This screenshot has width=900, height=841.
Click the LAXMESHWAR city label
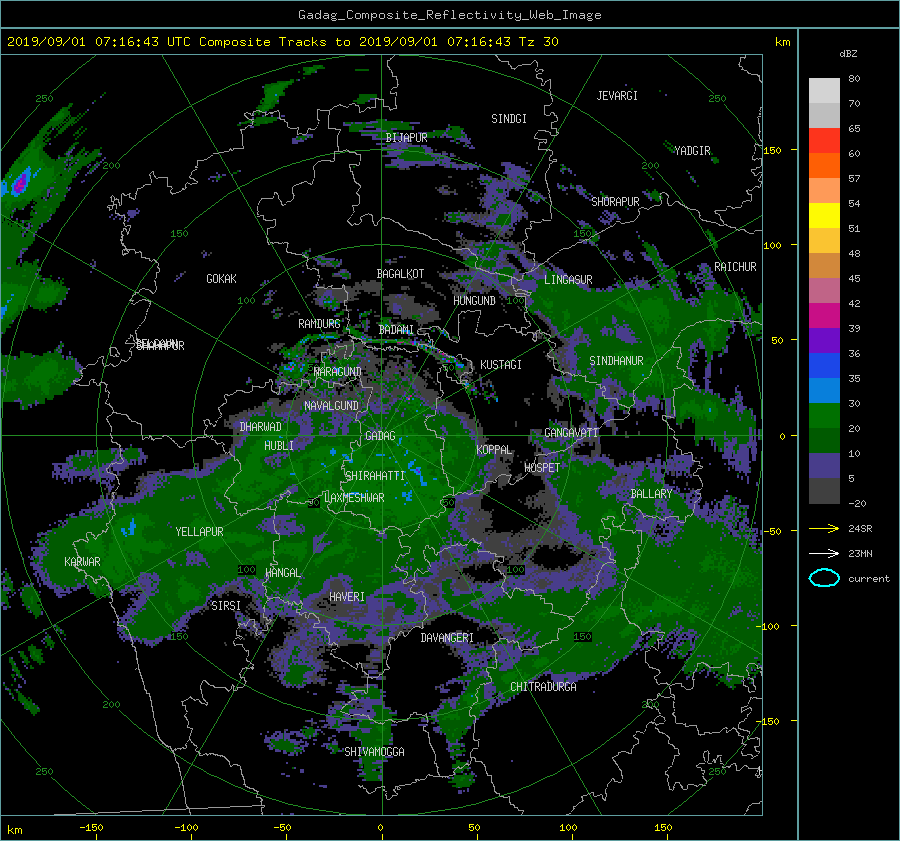(354, 498)
